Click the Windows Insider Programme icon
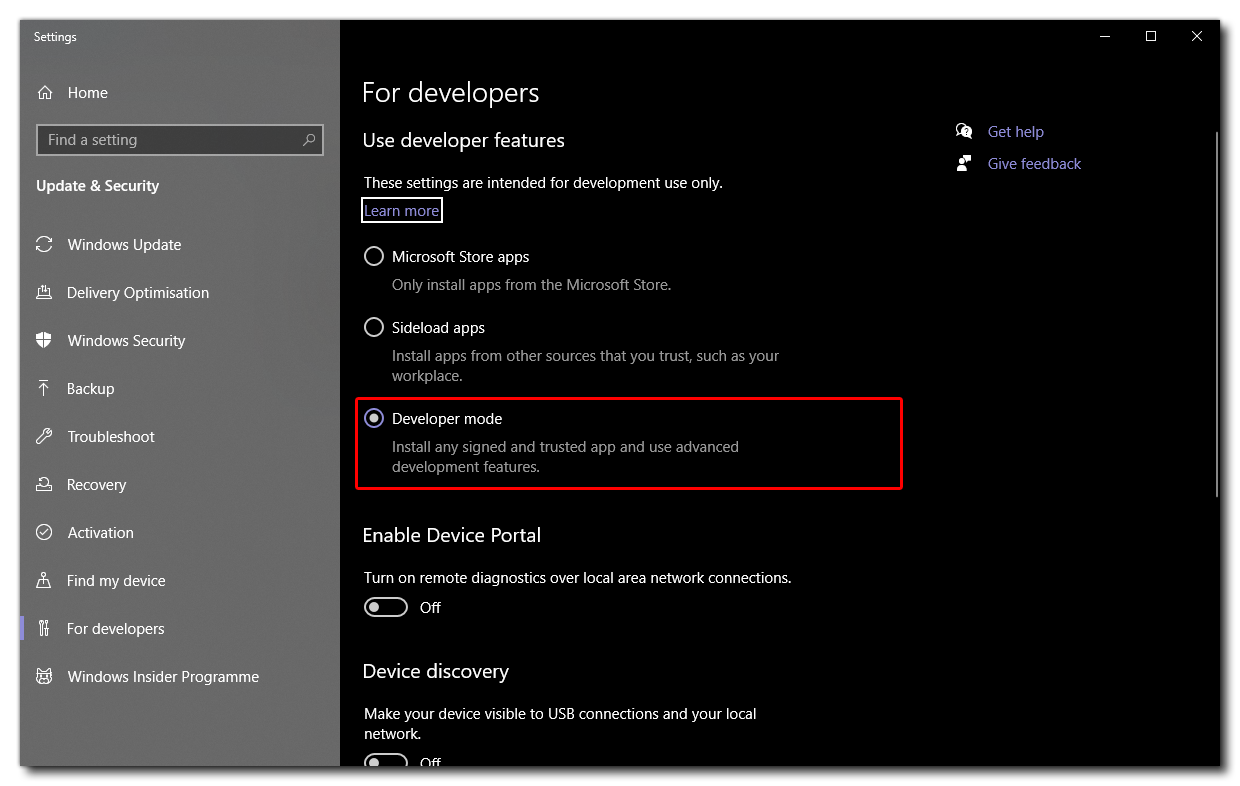1240x786 pixels. (x=44, y=677)
